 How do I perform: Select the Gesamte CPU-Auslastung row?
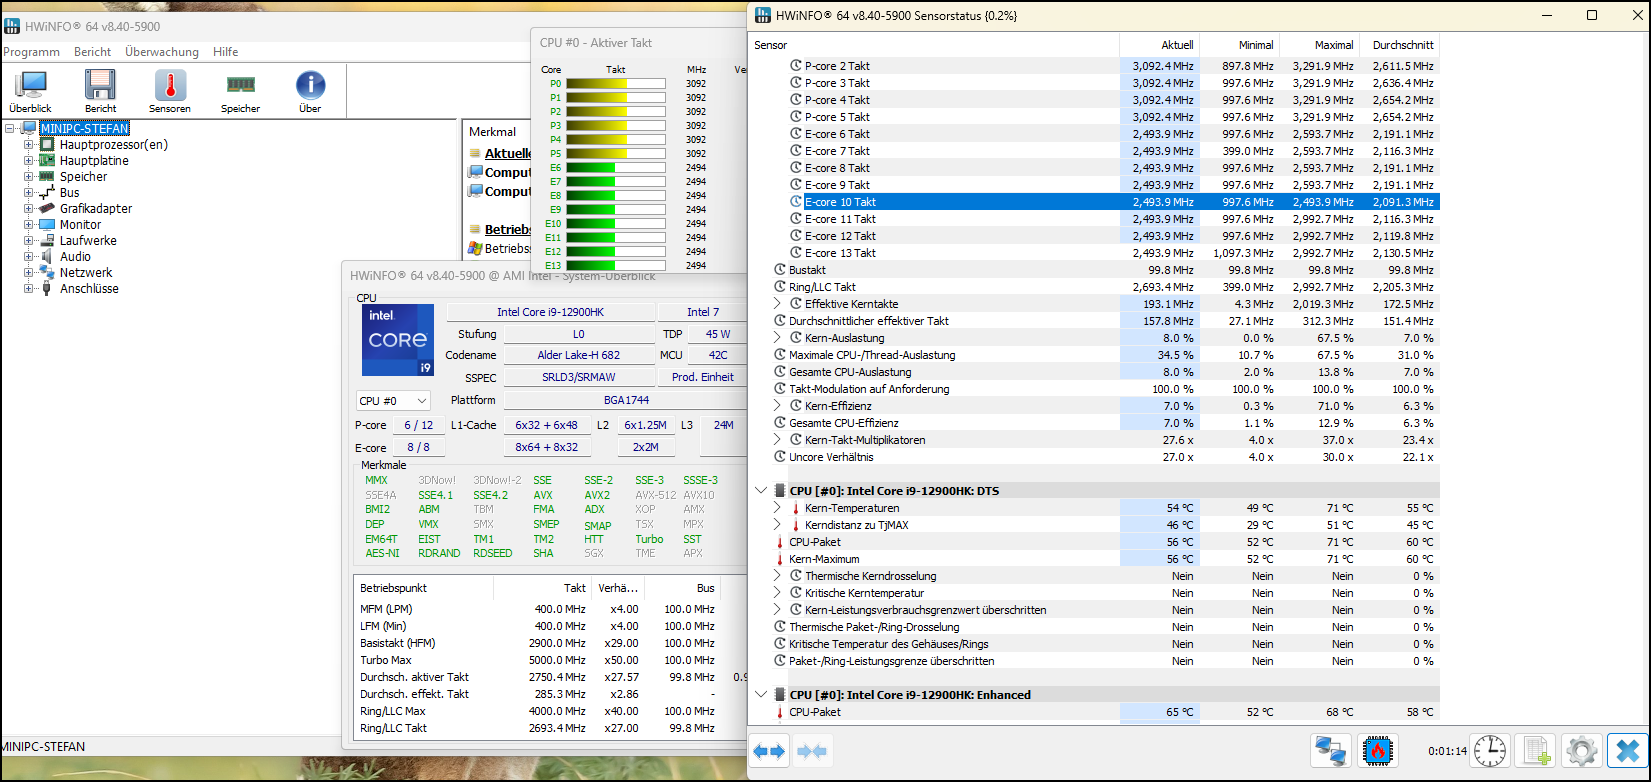[1095, 372]
